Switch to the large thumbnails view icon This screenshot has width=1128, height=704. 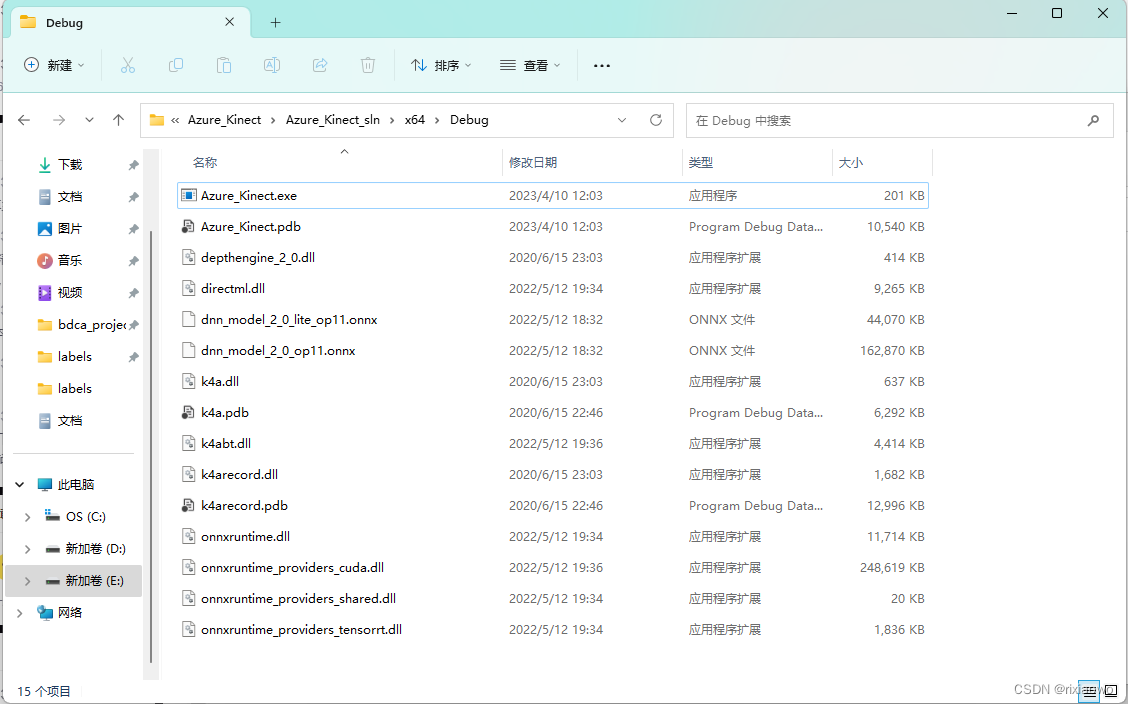(x=1111, y=690)
